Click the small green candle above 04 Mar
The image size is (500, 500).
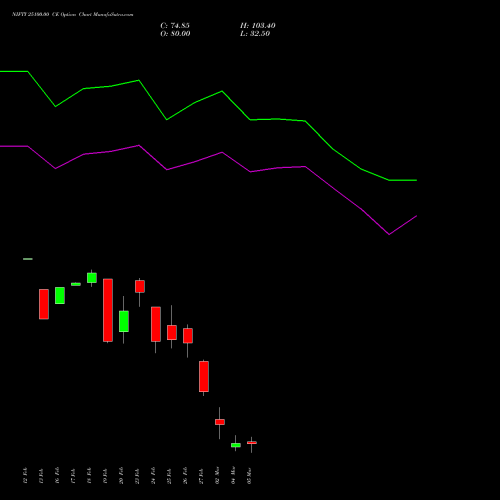tap(236, 445)
